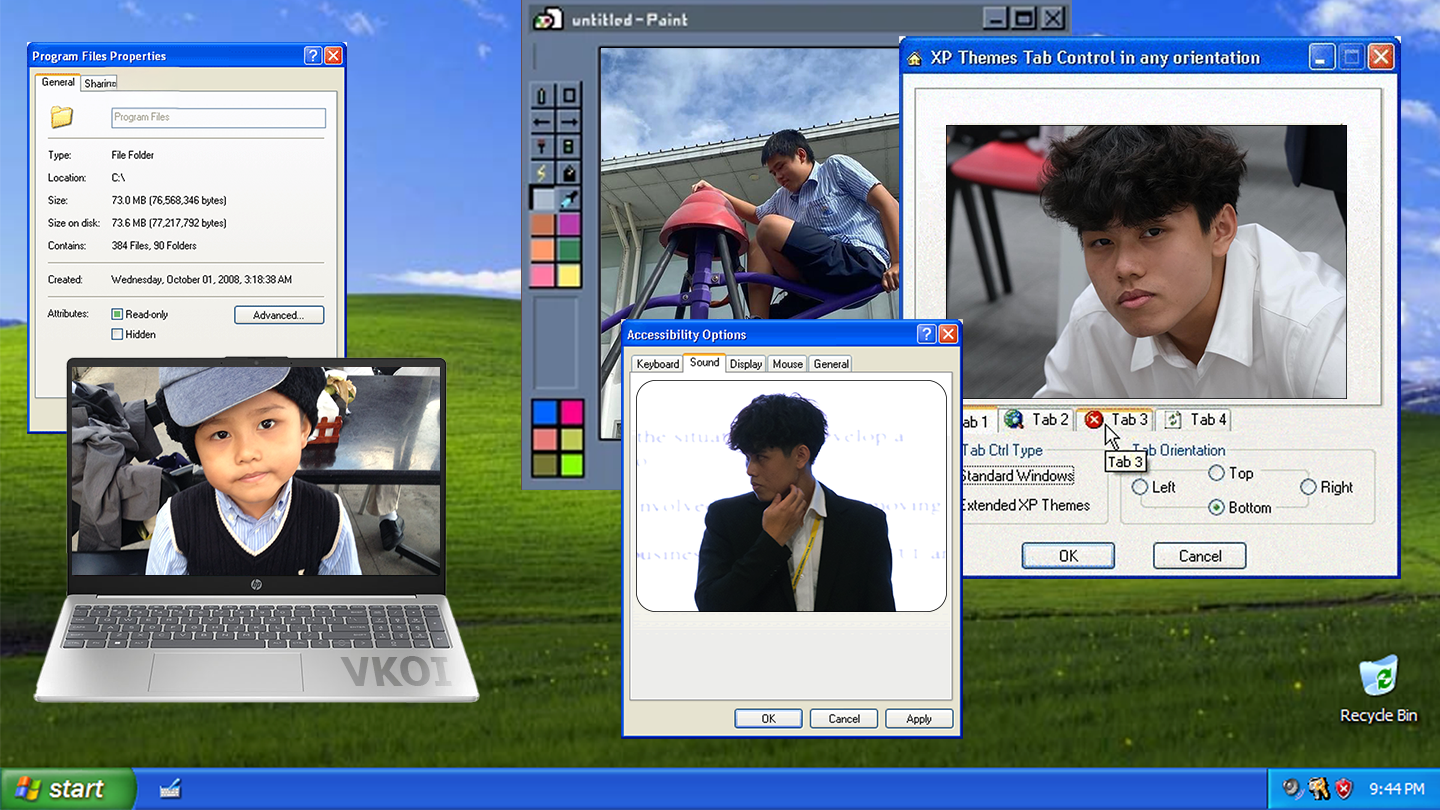Viewport: 1440px width, 810px height.
Task: Click the traffic light tool in Paint toolbox
Action: (x=568, y=148)
